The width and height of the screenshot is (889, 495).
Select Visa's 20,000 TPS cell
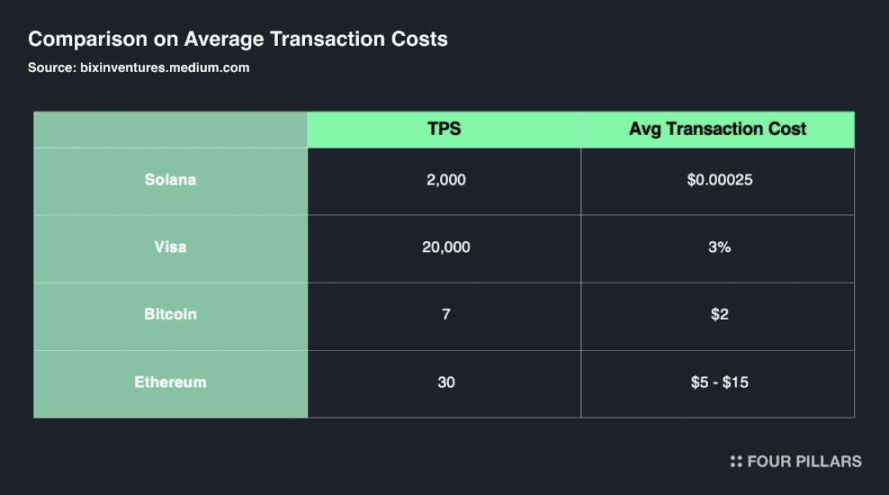click(444, 248)
